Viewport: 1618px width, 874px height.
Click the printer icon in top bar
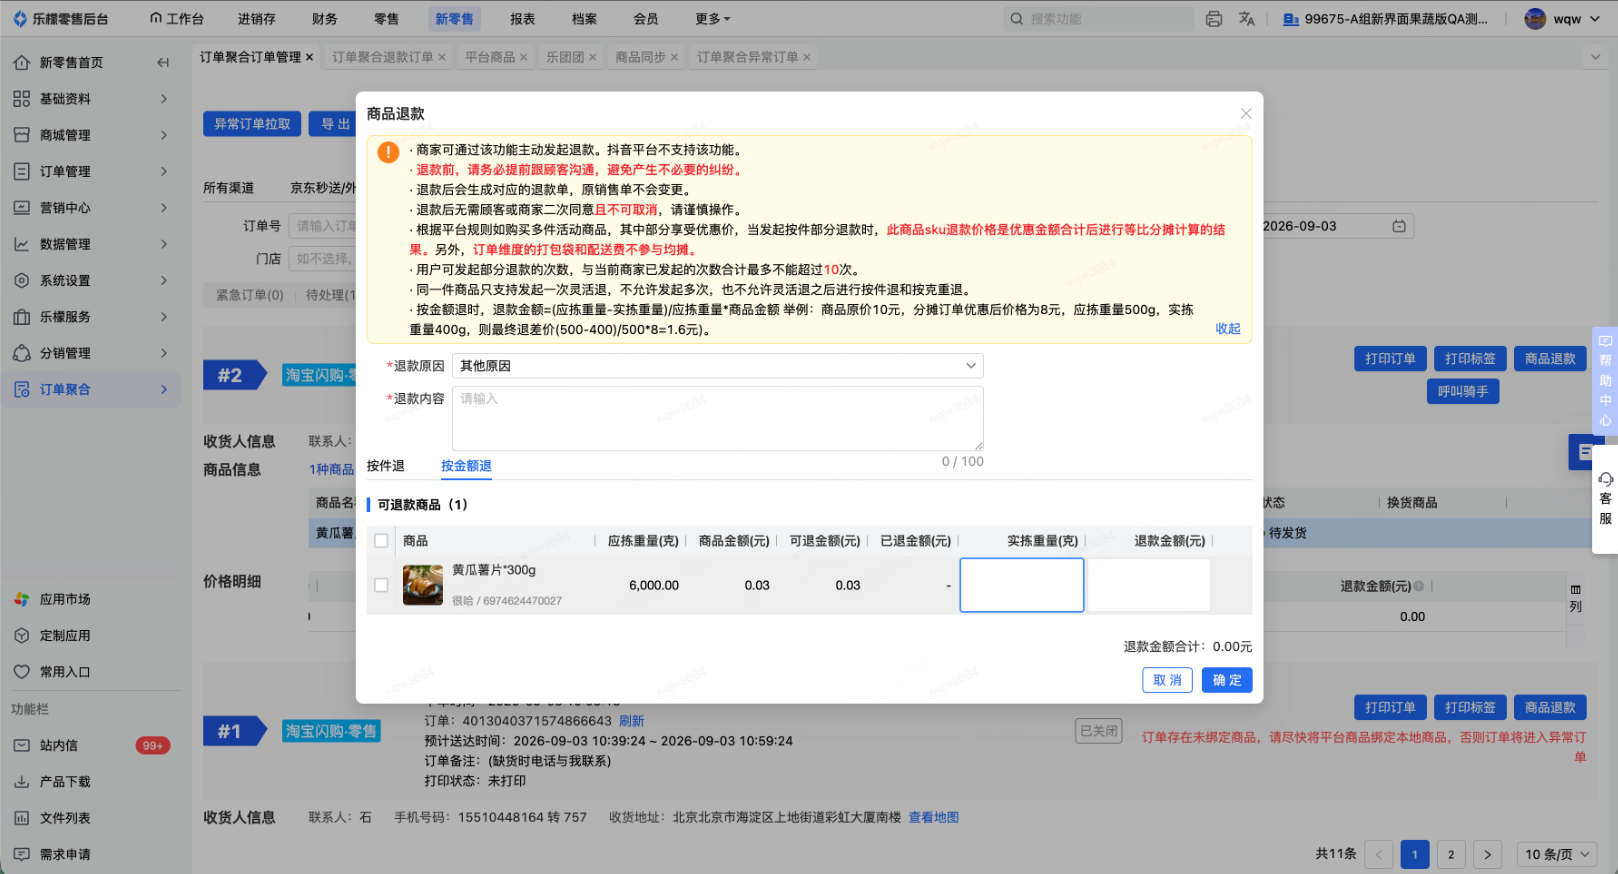coord(1213,18)
